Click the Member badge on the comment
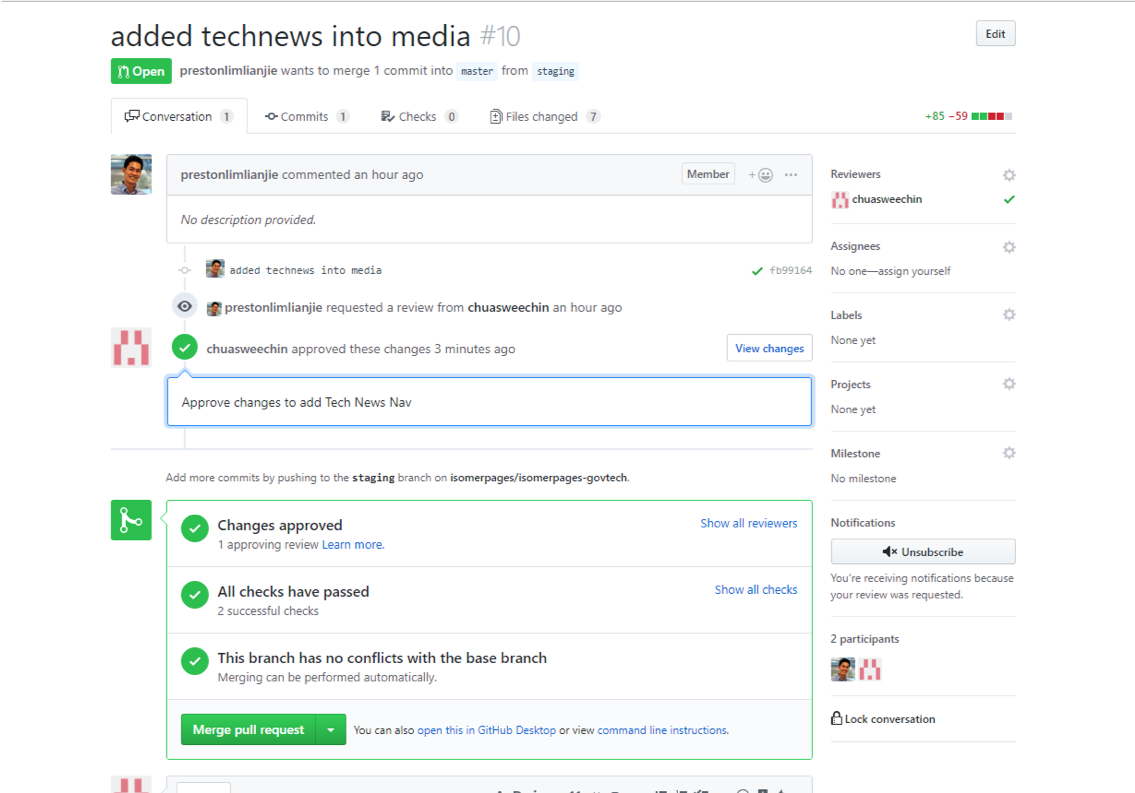The width and height of the screenshot is (1135, 793). coord(708,174)
